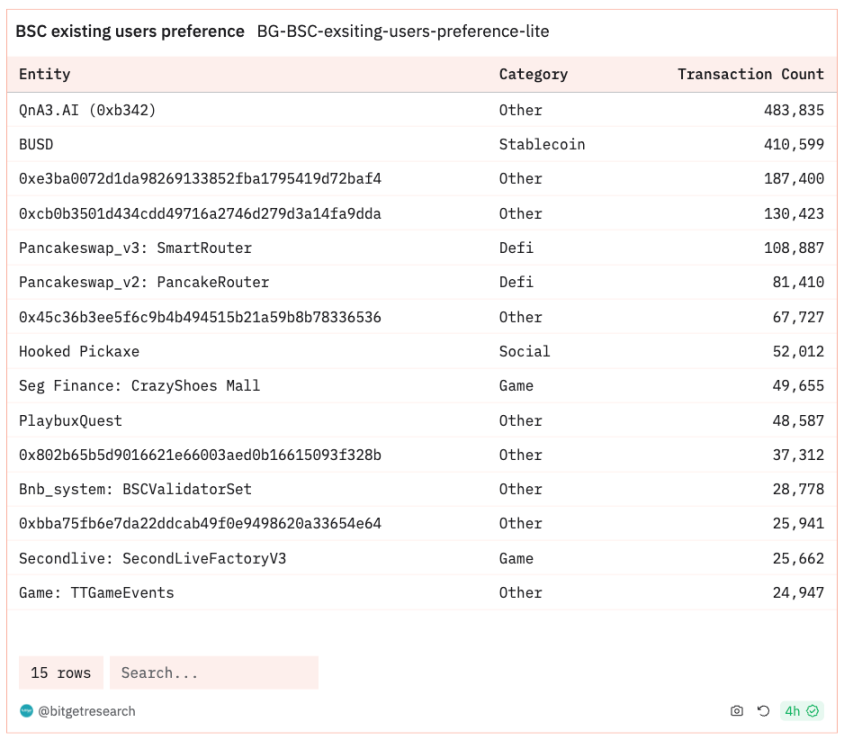Select the Secondlive: SecondLiveFactoryV3 row

(421, 558)
